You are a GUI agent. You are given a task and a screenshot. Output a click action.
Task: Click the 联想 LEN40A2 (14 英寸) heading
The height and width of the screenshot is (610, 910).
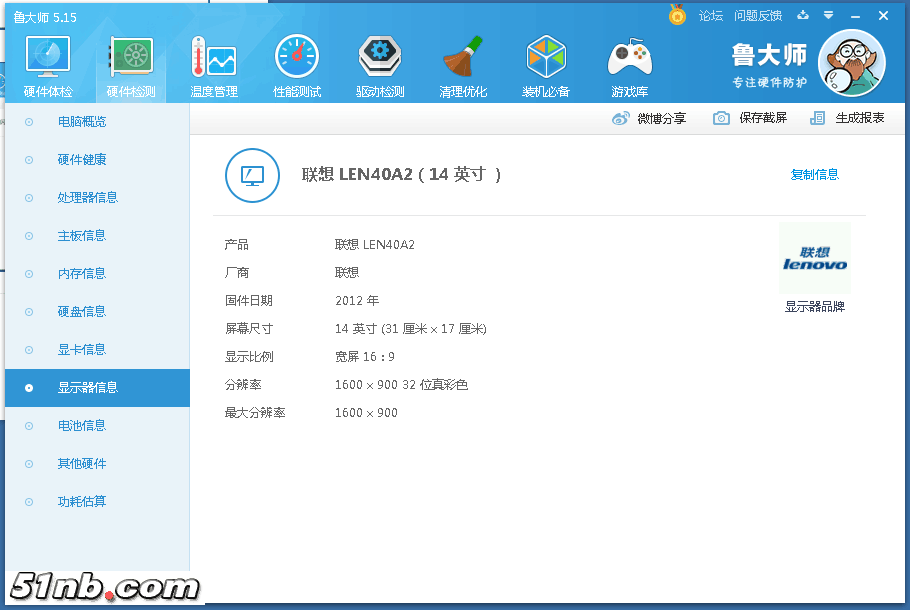tap(401, 175)
